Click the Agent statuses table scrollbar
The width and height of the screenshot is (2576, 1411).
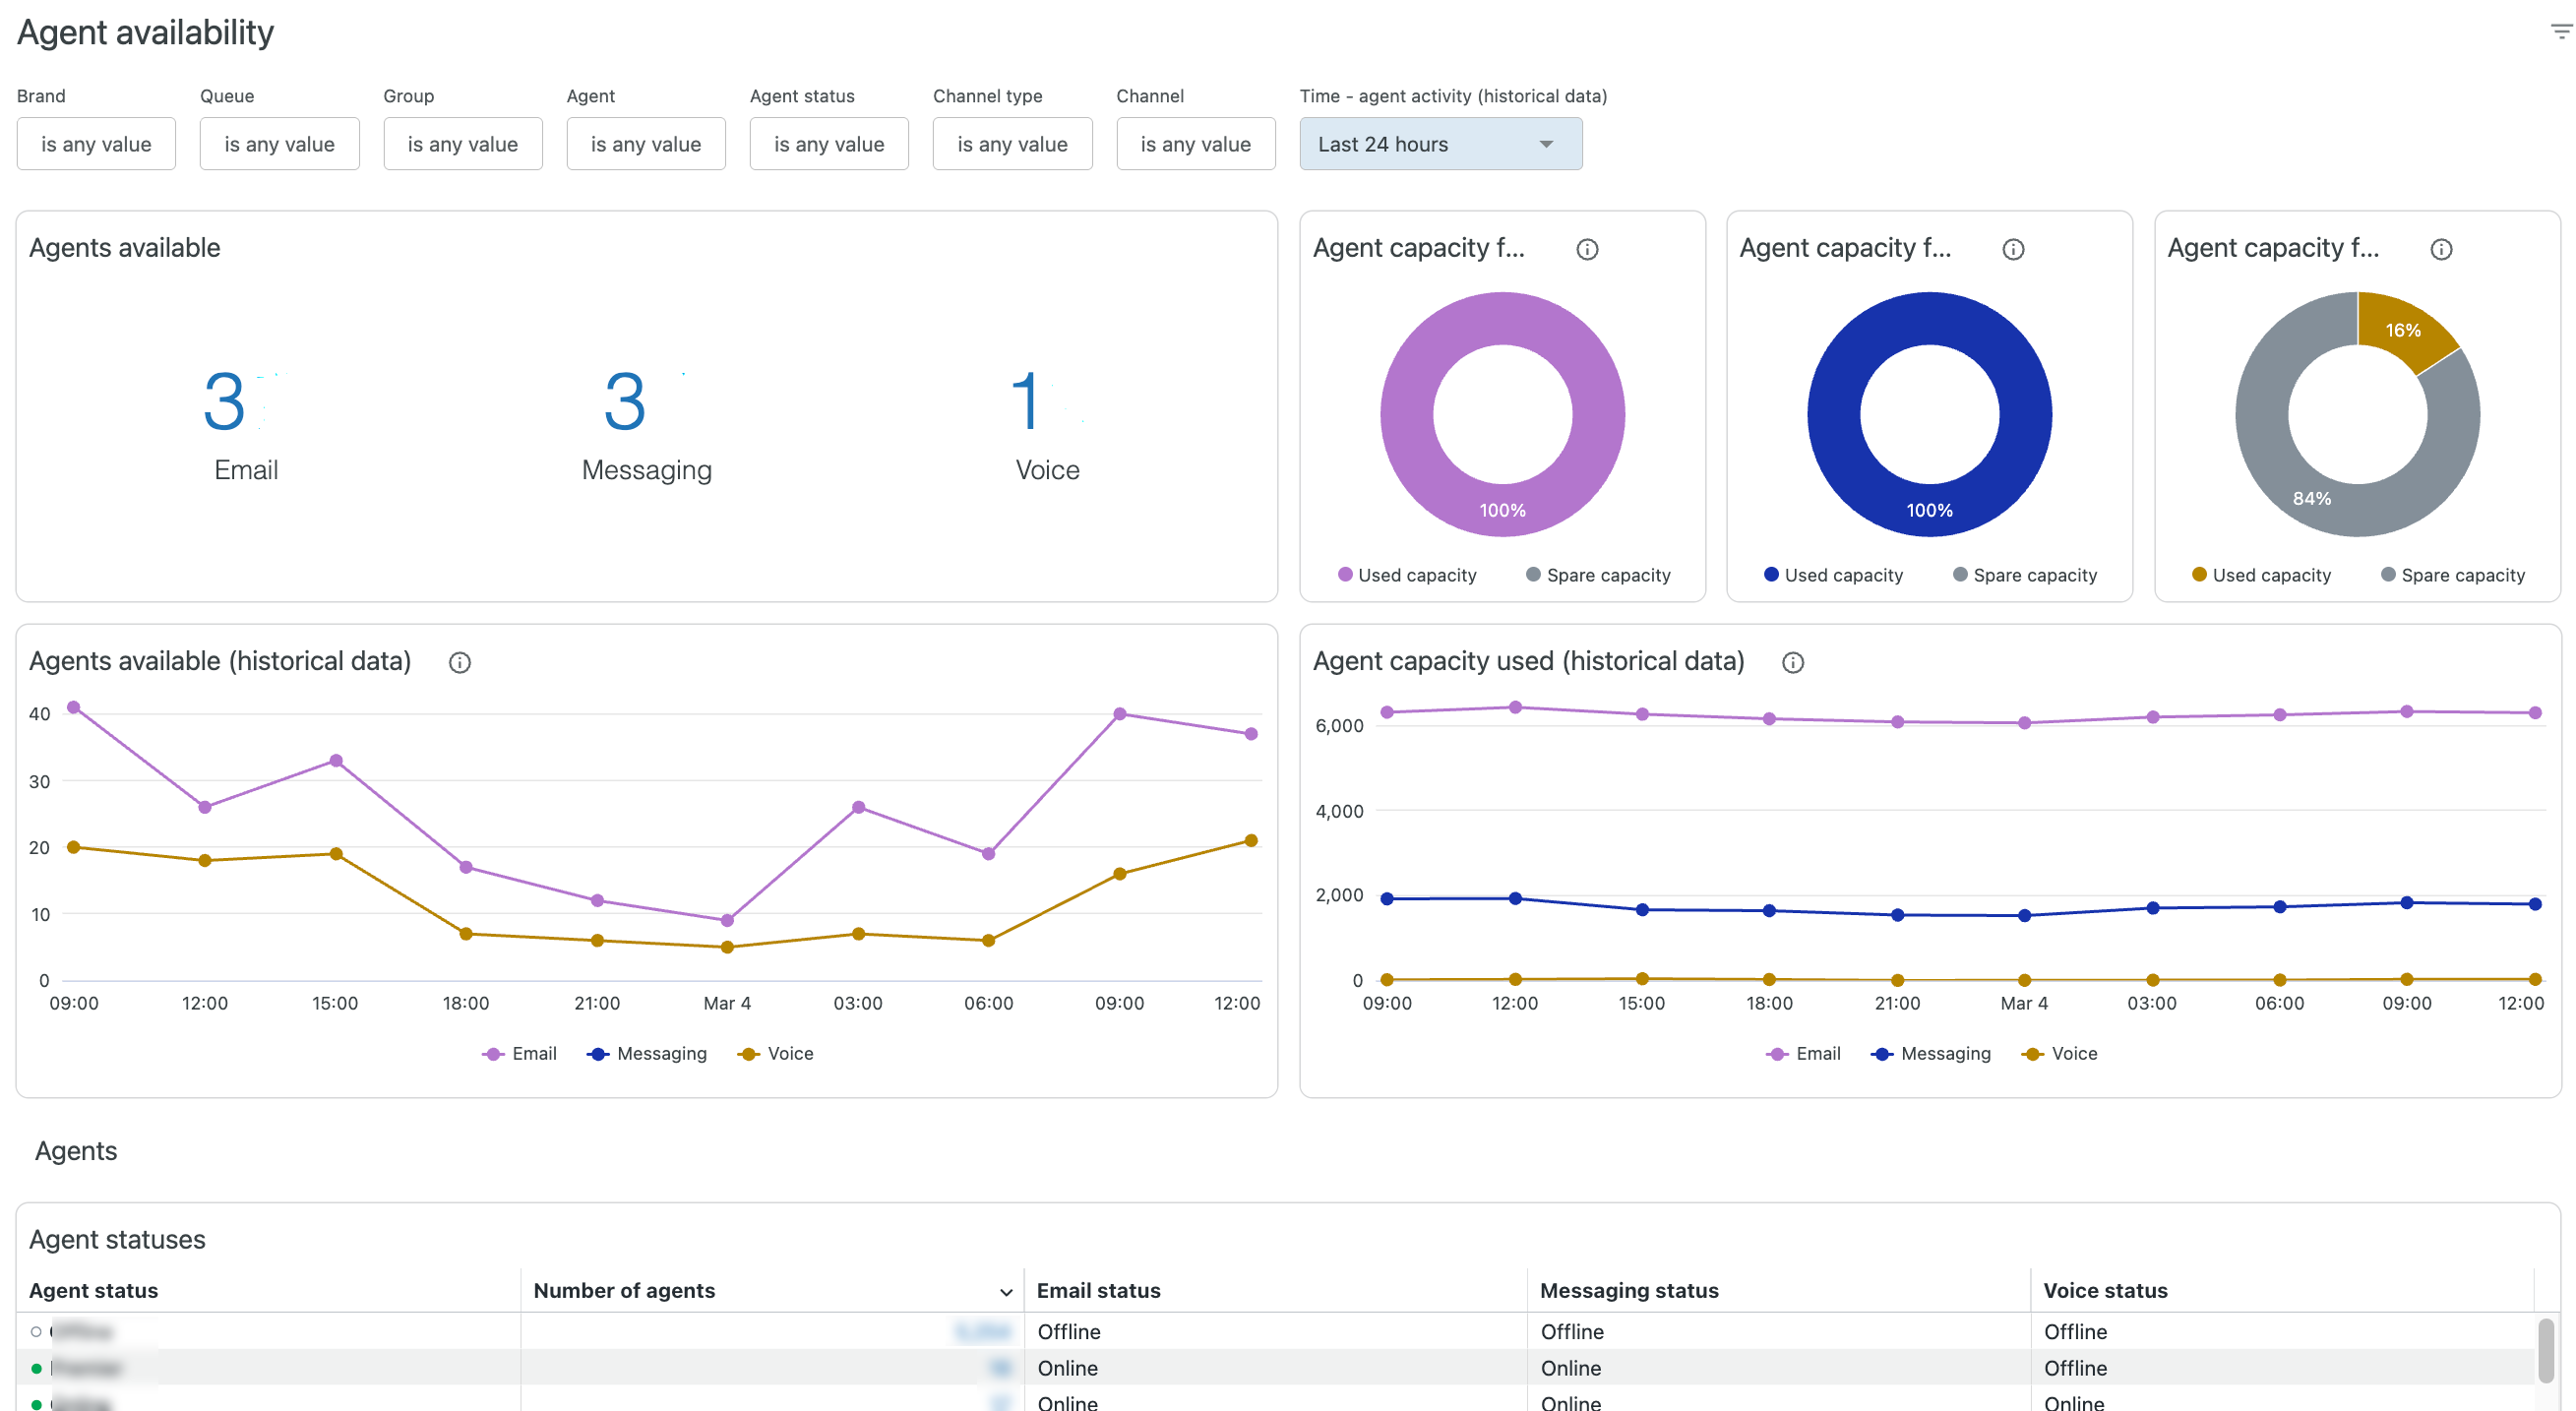click(2545, 1350)
